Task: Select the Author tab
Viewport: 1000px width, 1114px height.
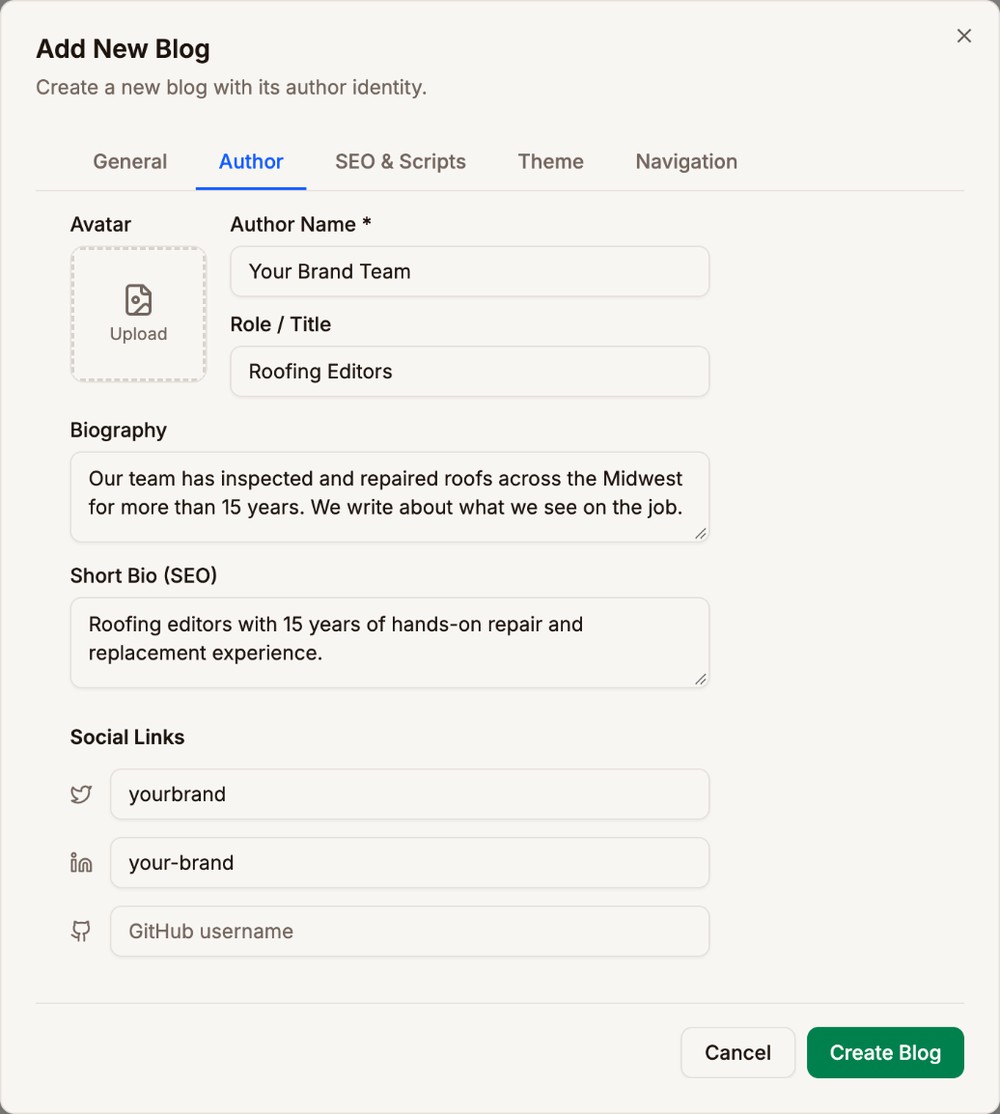Action: pyautogui.click(x=251, y=161)
